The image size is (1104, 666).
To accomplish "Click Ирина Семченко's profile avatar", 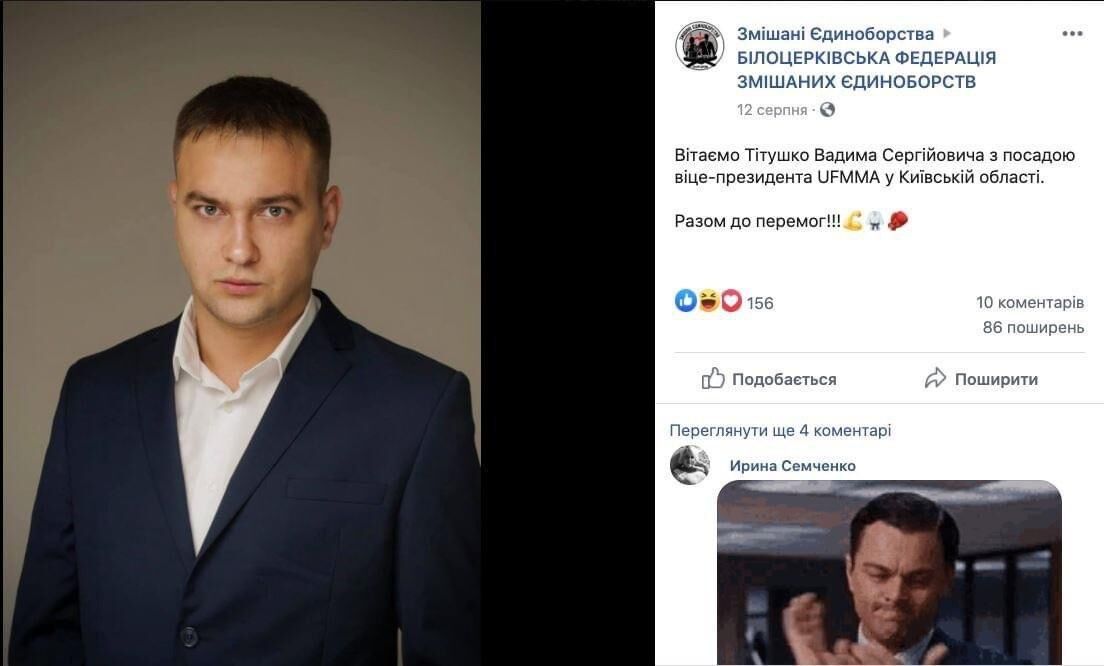I will [x=690, y=465].
